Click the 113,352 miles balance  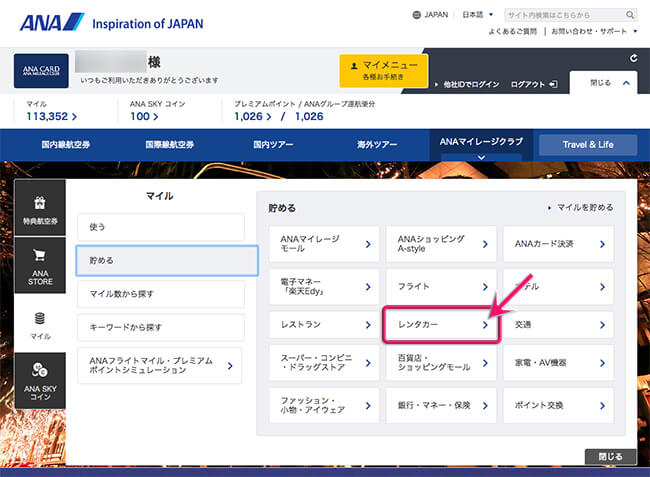(51, 116)
